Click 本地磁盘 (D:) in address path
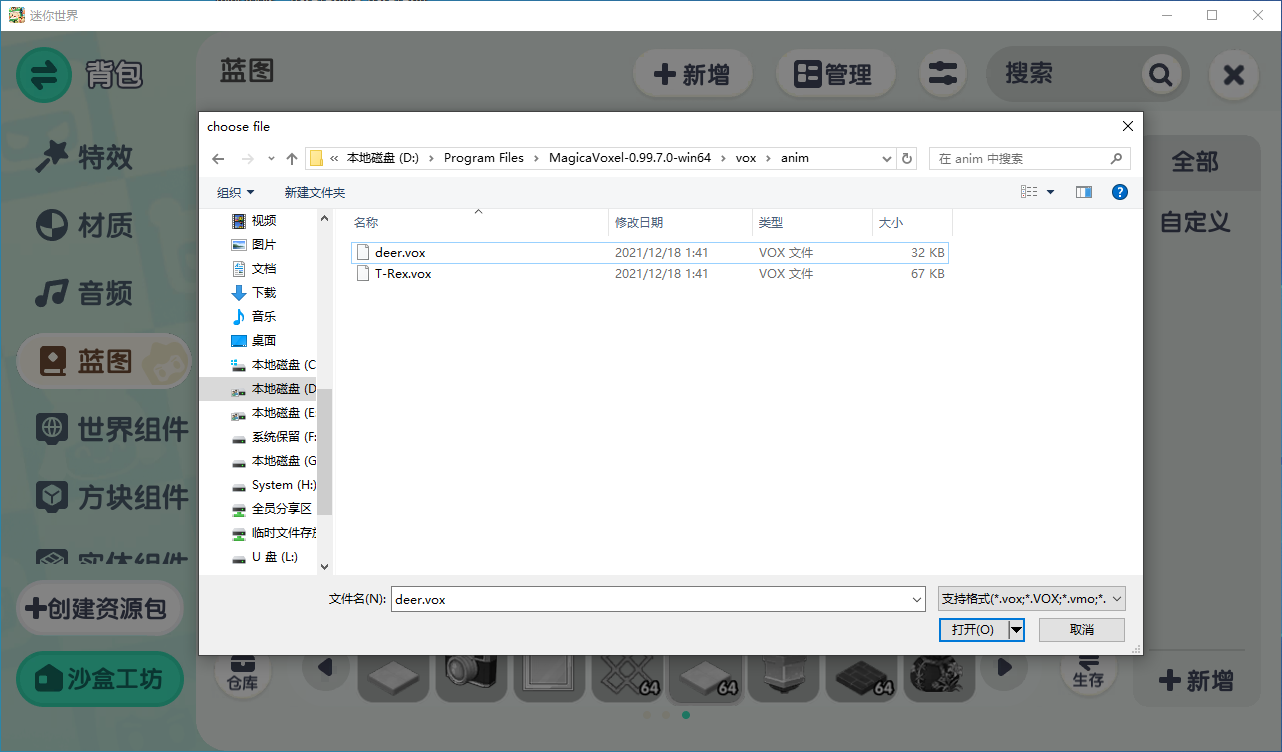The height and width of the screenshot is (752, 1282). click(385, 158)
